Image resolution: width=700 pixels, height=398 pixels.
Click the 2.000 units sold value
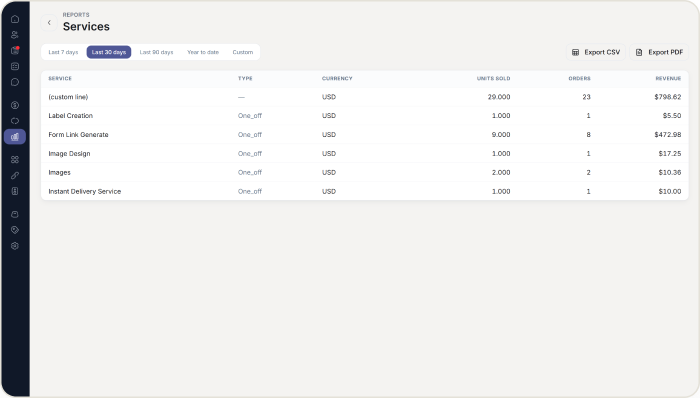[501, 173]
